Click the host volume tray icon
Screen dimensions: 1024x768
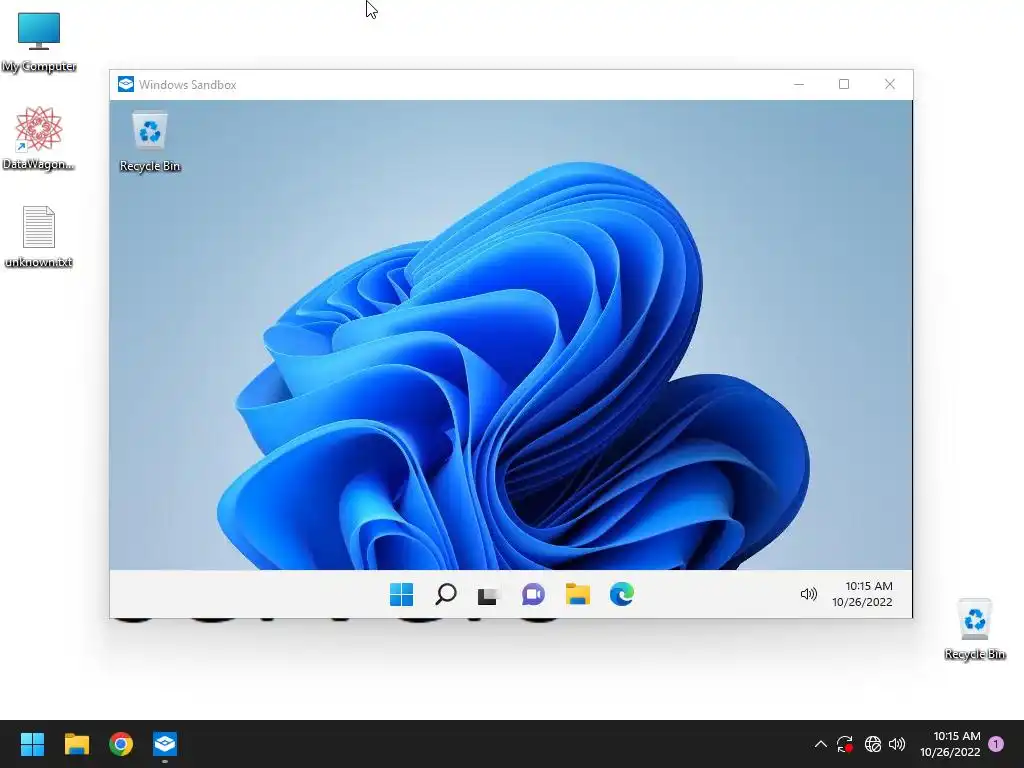(x=897, y=744)
